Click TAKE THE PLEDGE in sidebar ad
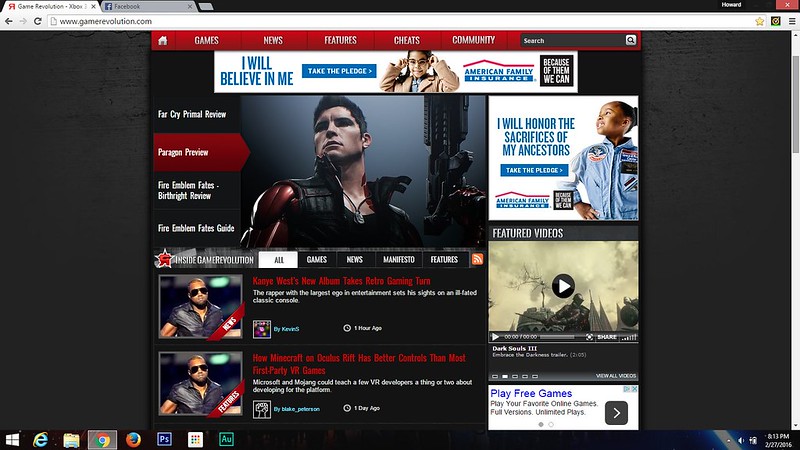Image resolution: width=800 pixels, height=450 pixels. [534, 170]
